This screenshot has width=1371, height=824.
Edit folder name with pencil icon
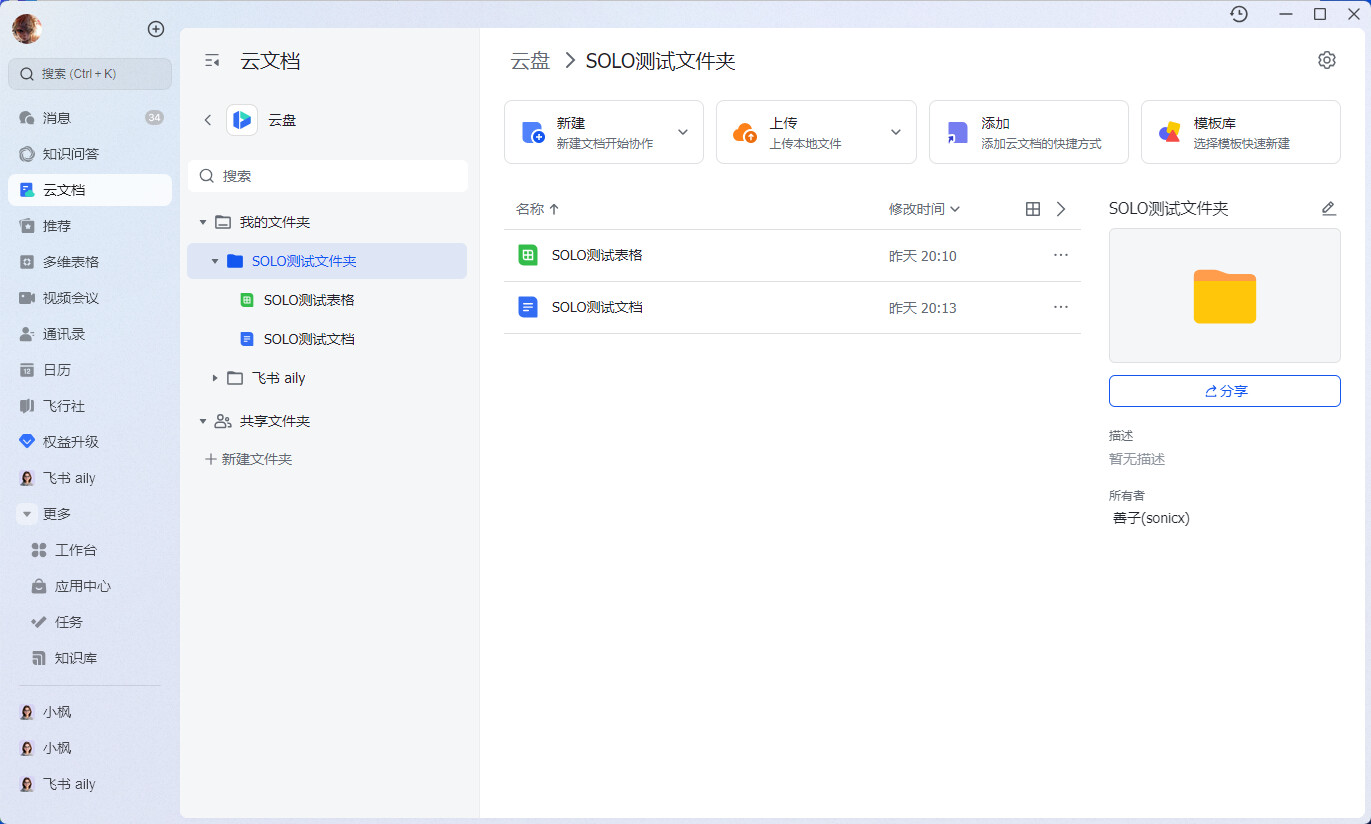coord(1328,208)
